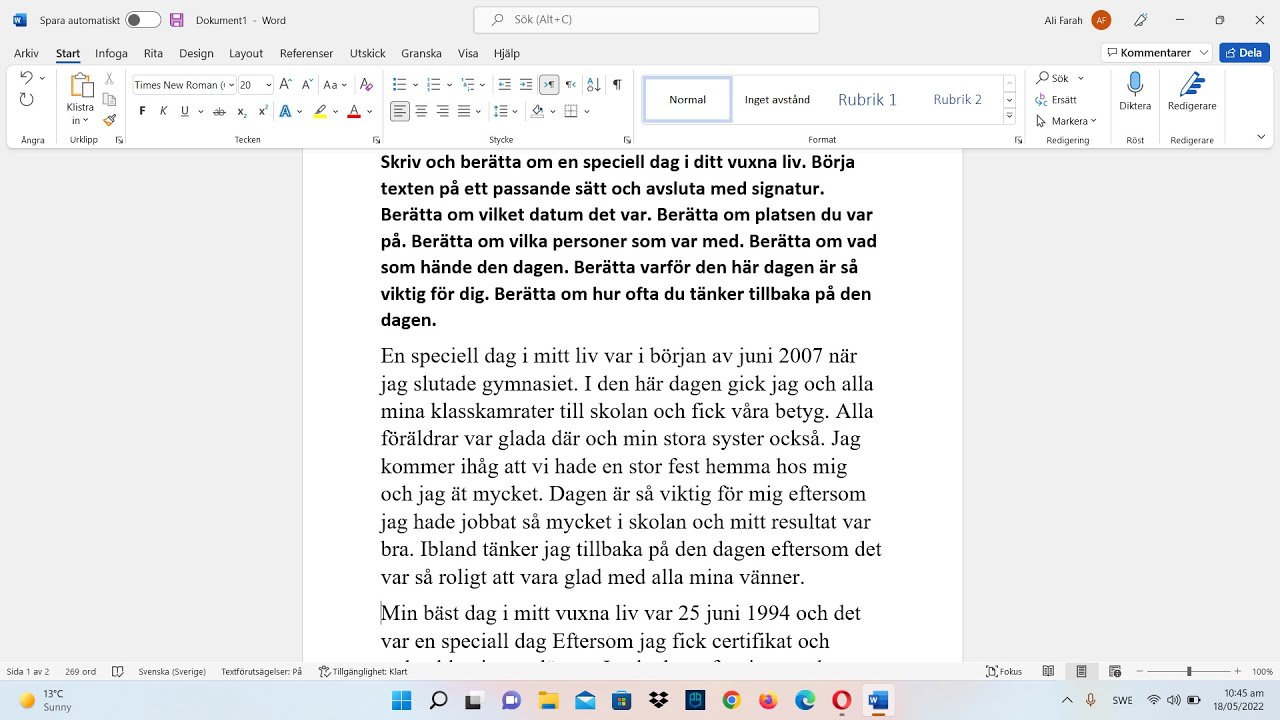Open the Layout tab

point(246,53)
